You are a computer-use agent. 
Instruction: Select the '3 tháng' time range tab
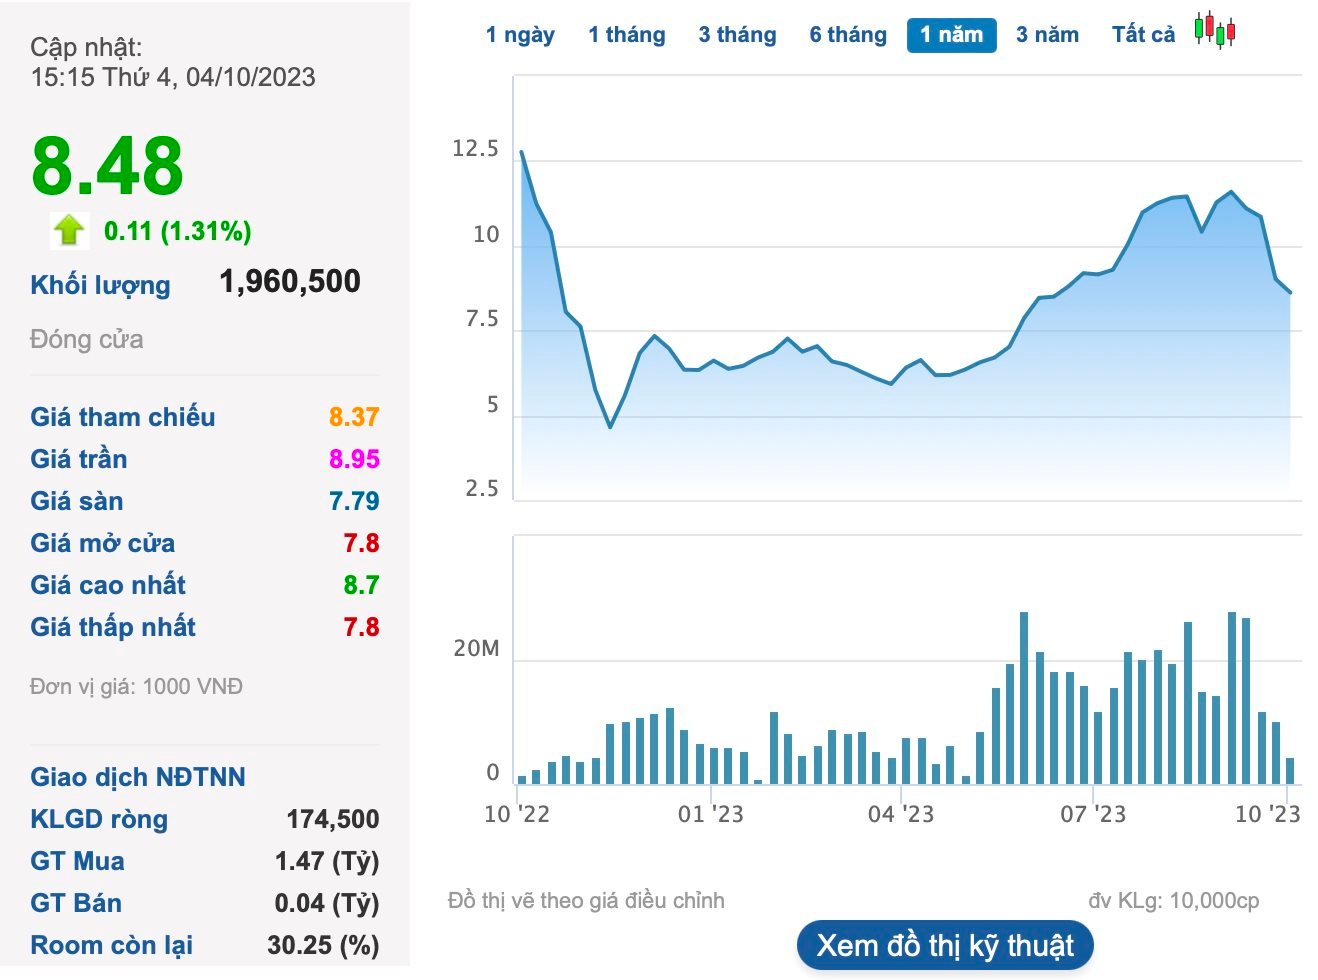[x=737, y=35]
